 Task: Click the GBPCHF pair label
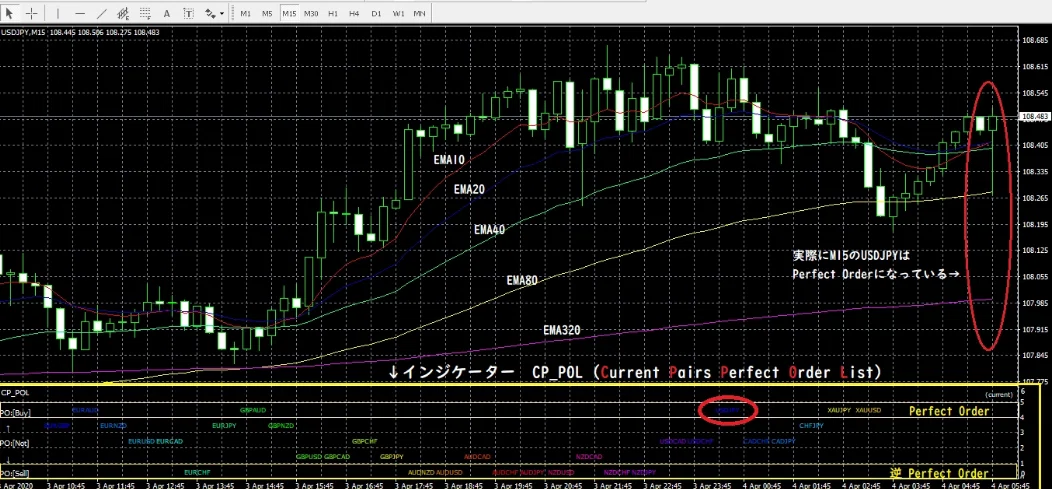pyautogui.click(x=364, y=441)
